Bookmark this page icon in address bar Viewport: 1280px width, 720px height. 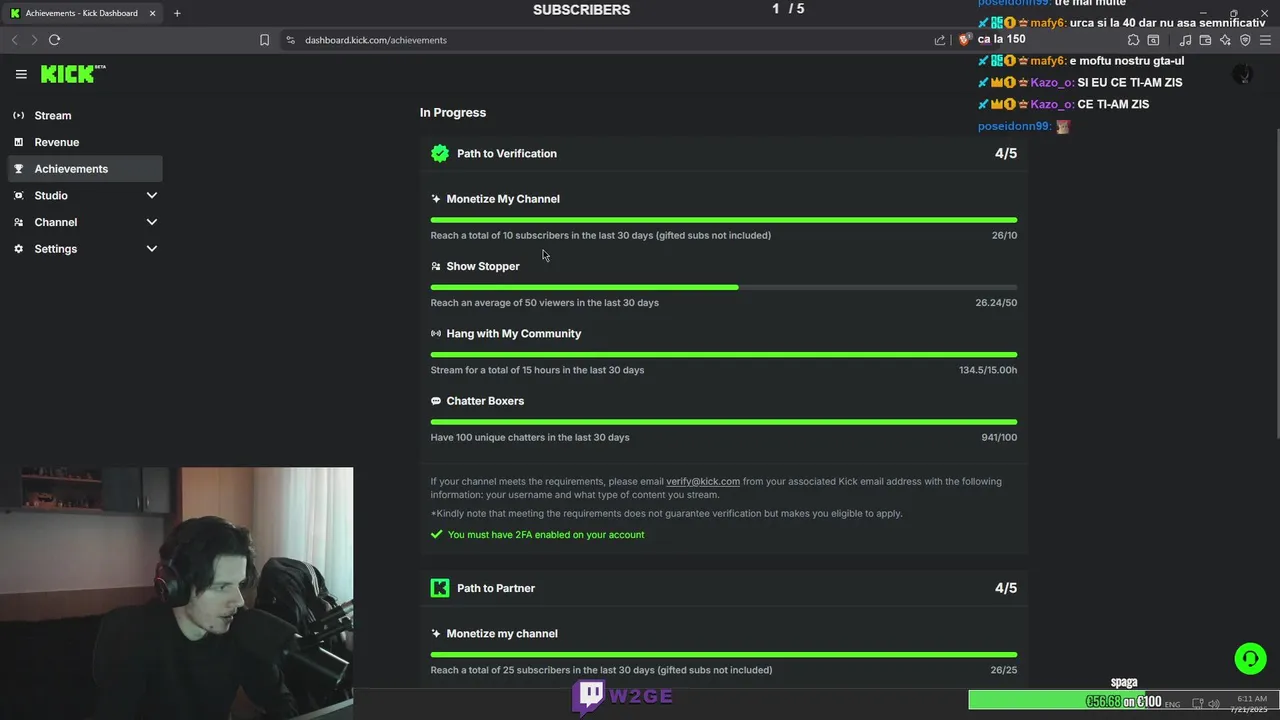click(x=264, y=40)
